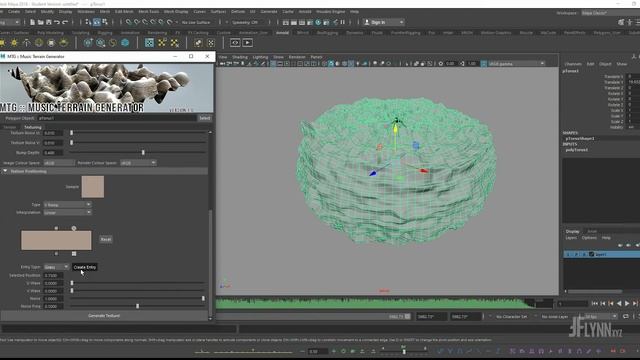The width and height of the screenshot is (640, 360).
Task: Click the Arnold Render play icon
Action: point(247,42)
